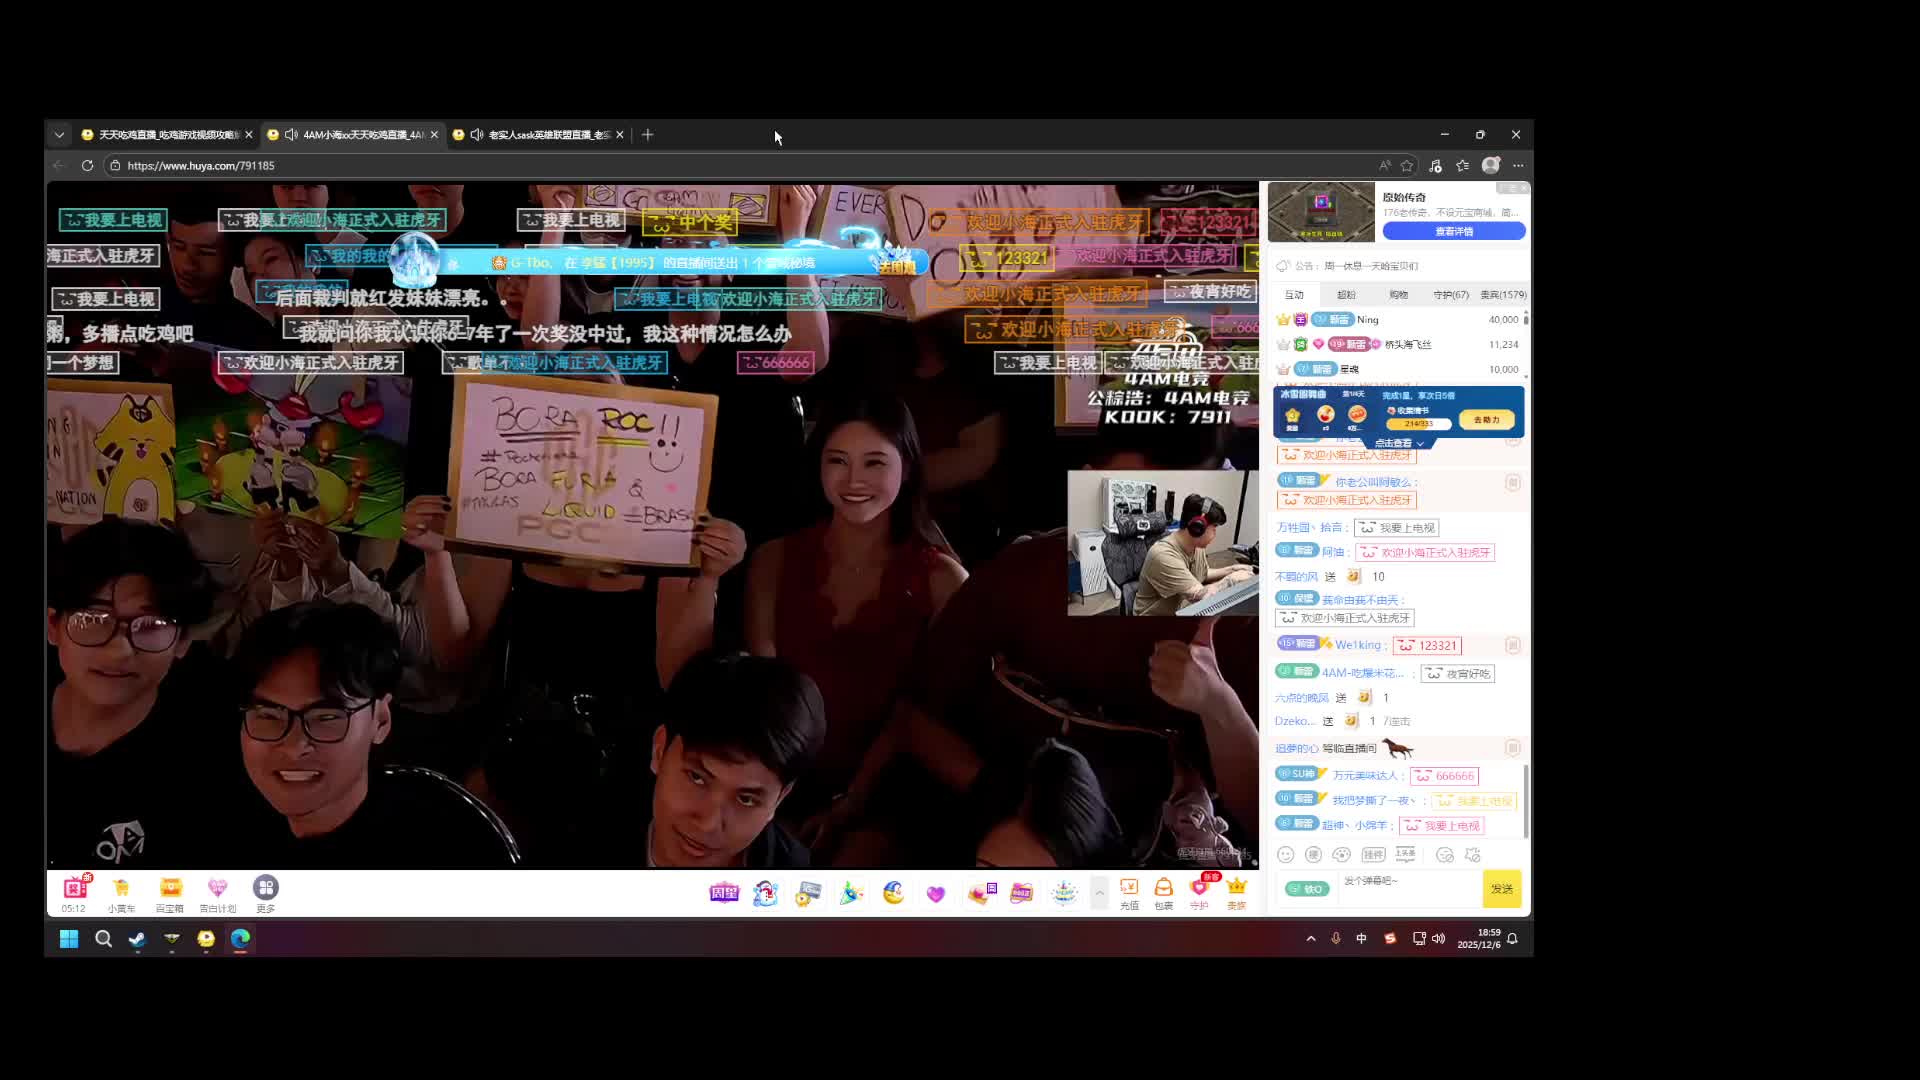Viewport: 1920px width, 1080px height.
Task: Click the 发送 send button
Action: tap(1501, 889)
